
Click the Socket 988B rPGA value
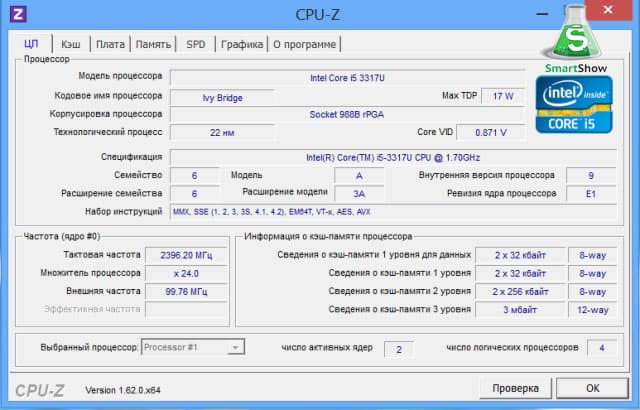(x=347, y=115)
